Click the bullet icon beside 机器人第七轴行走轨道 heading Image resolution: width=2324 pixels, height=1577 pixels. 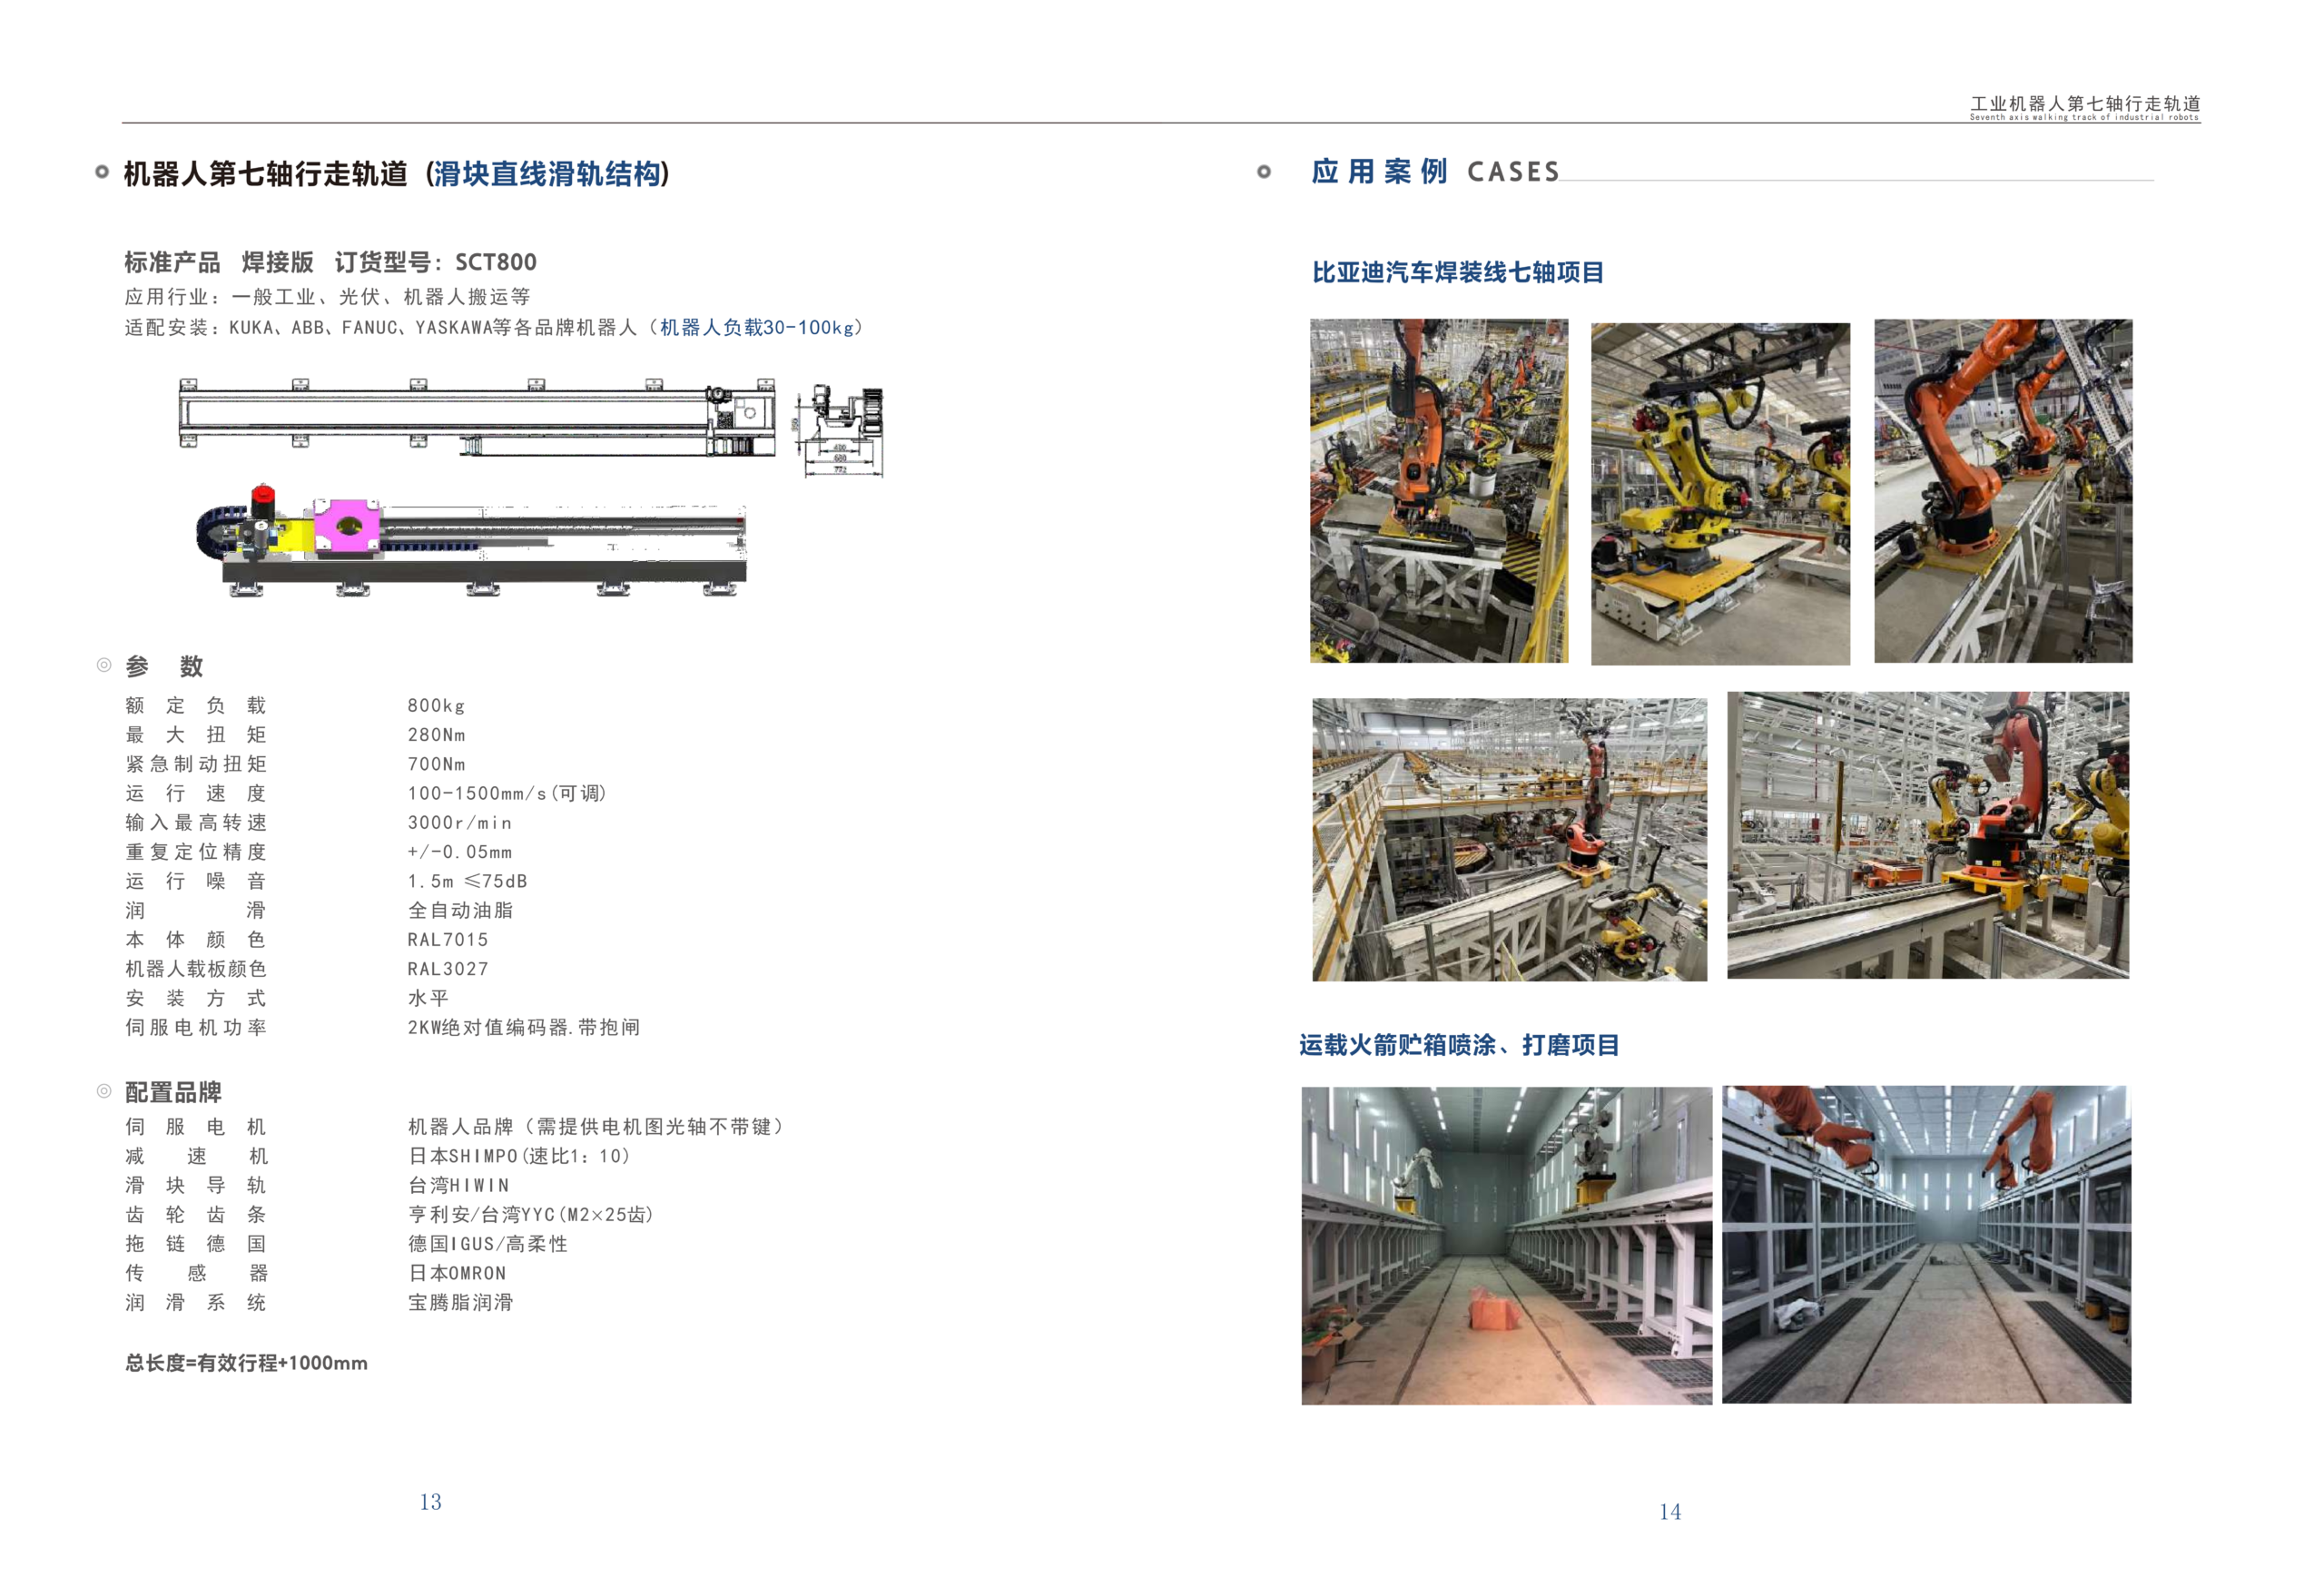pos(102,172)
